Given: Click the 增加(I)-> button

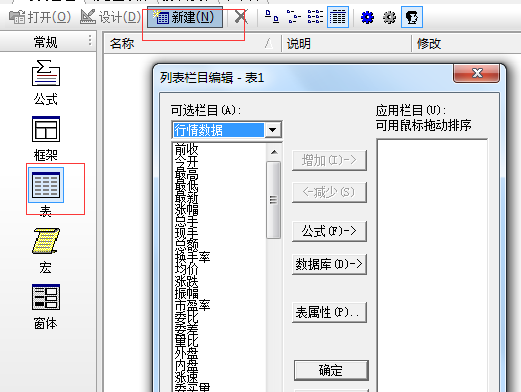Looking at the screenshot, I should (x=329, y=160).
